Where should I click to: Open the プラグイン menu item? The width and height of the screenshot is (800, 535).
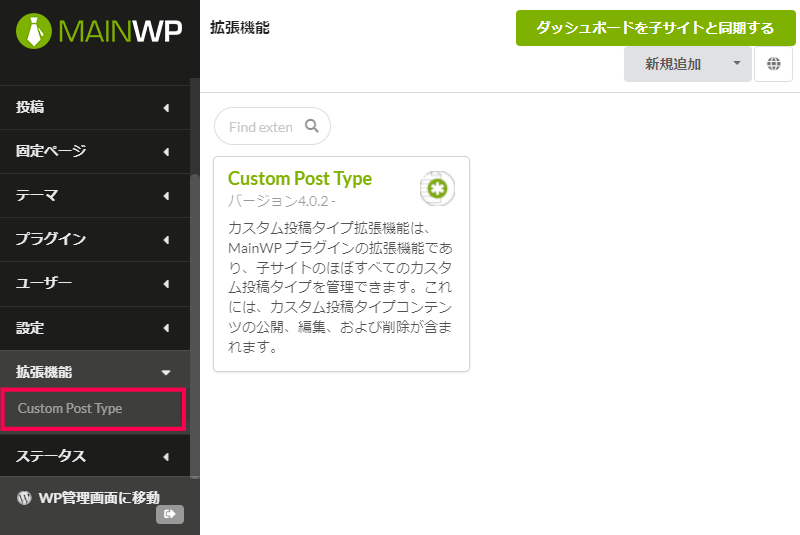(x=95, y=240)
